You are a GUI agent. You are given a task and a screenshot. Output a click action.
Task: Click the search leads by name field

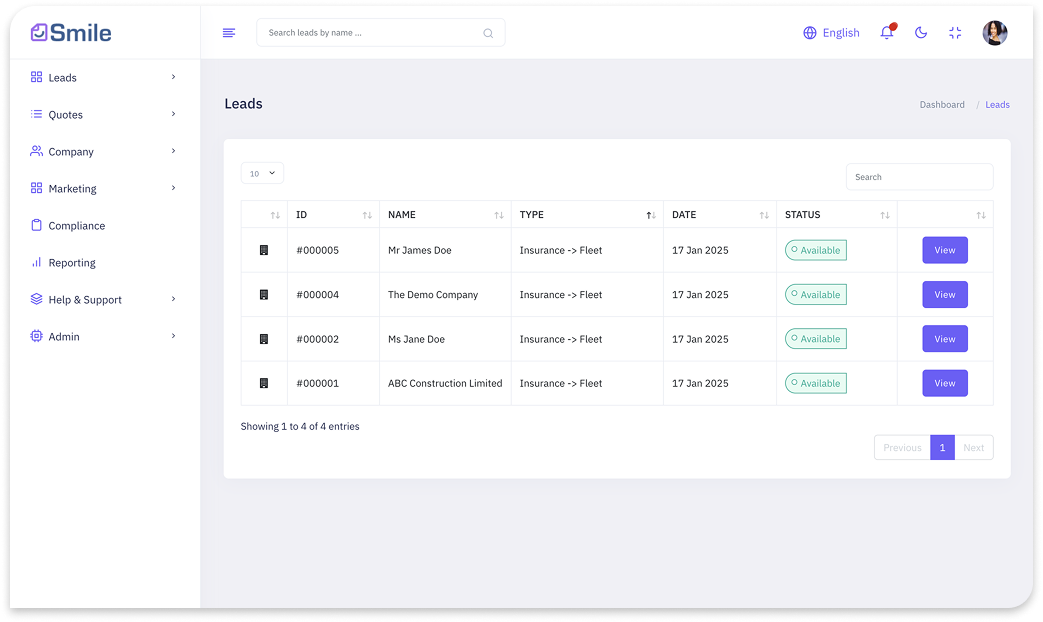372,33
